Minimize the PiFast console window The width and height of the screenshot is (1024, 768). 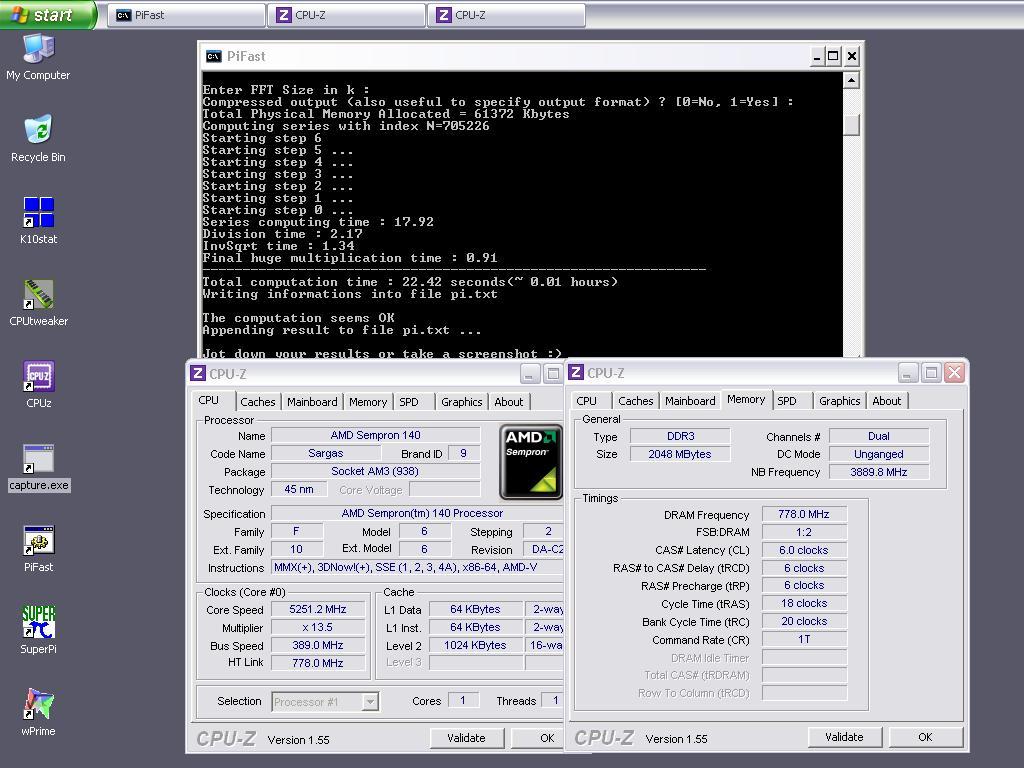[x=816, y=57]
